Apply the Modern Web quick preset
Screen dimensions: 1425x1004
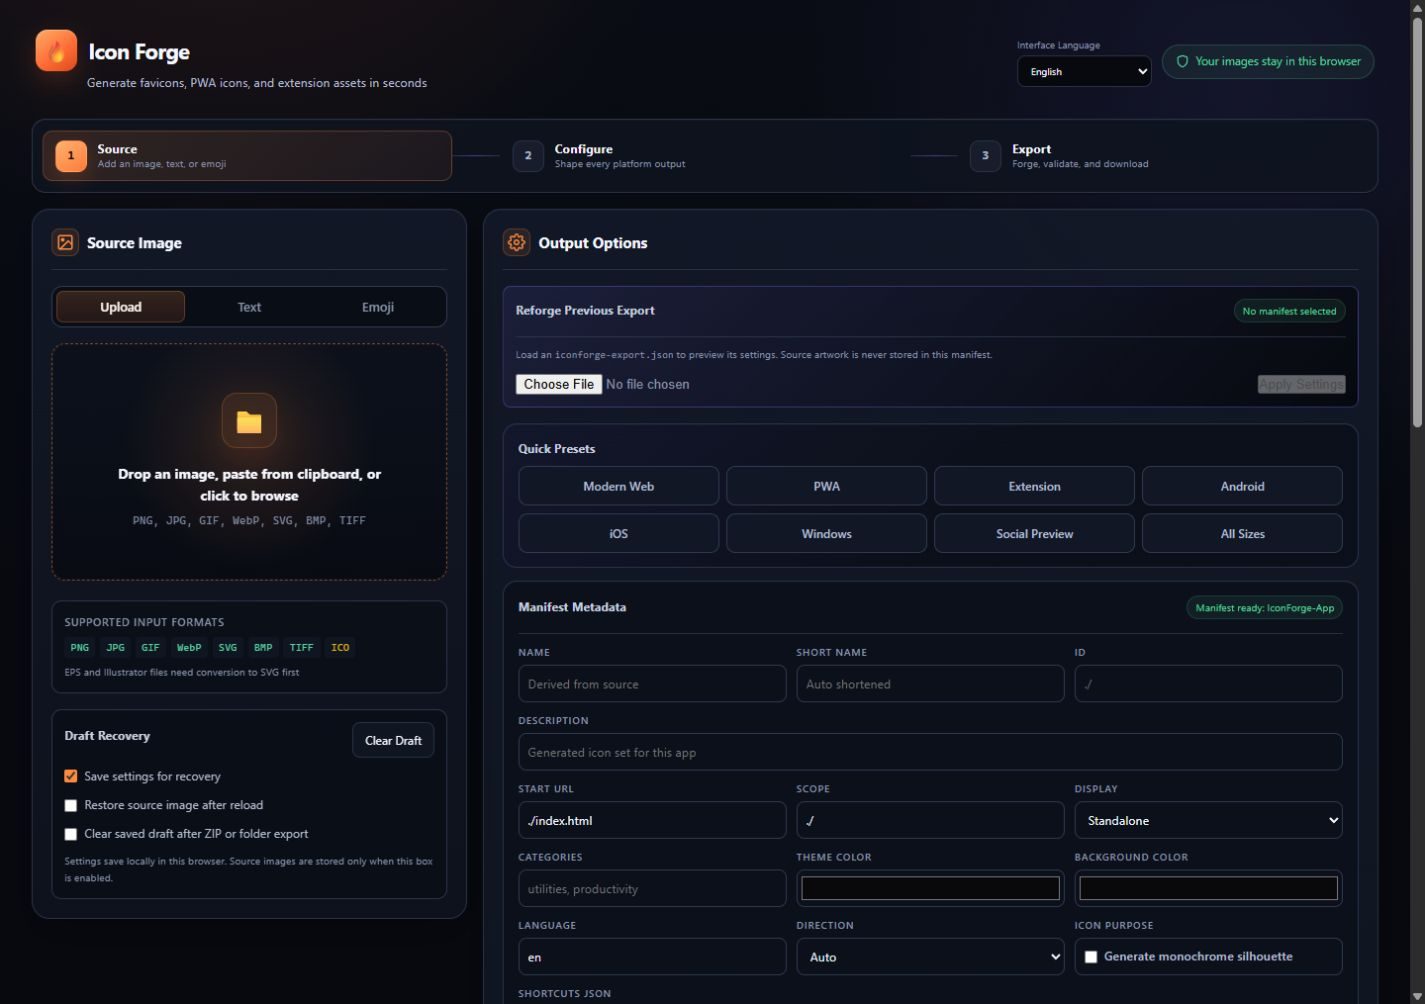(x=619, y=486)
